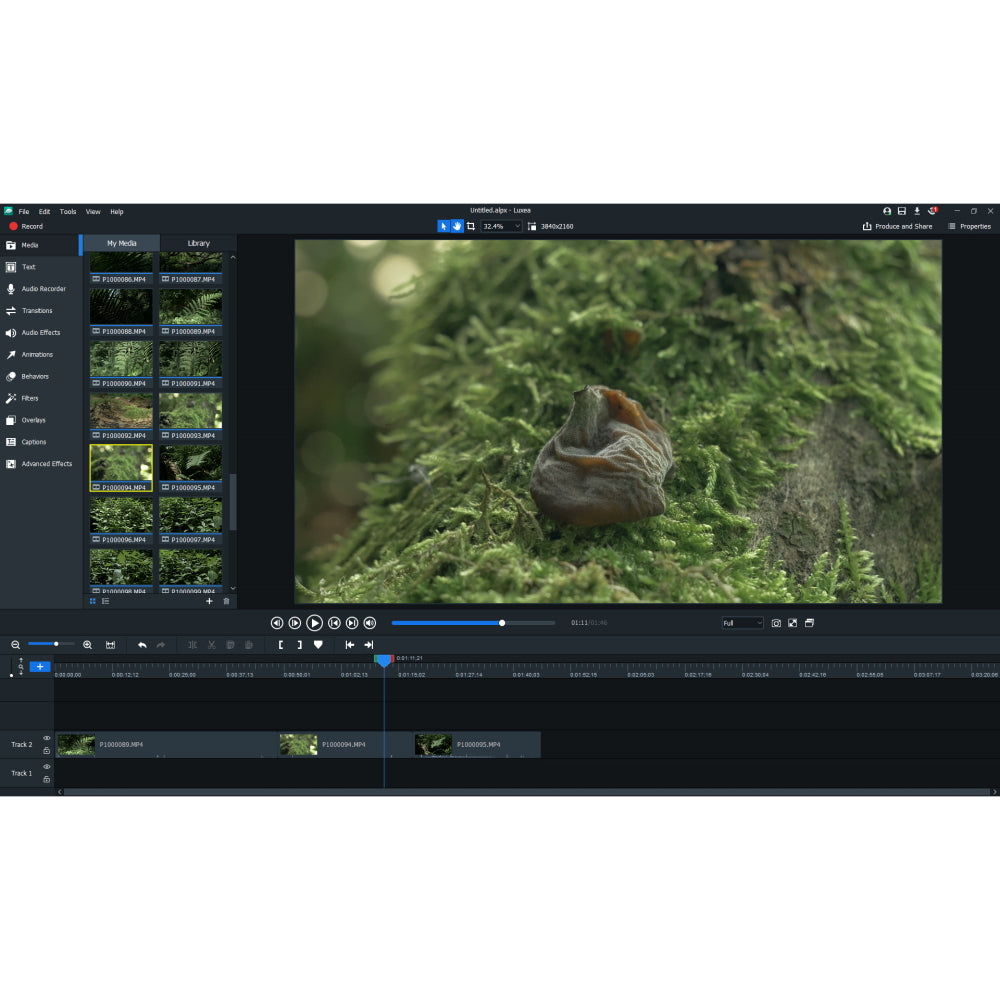Image resolution: width=1000 pixels, height=1000 pixels.
Task: Select the Crop tool above the preview
Action: tap(471, 226)
